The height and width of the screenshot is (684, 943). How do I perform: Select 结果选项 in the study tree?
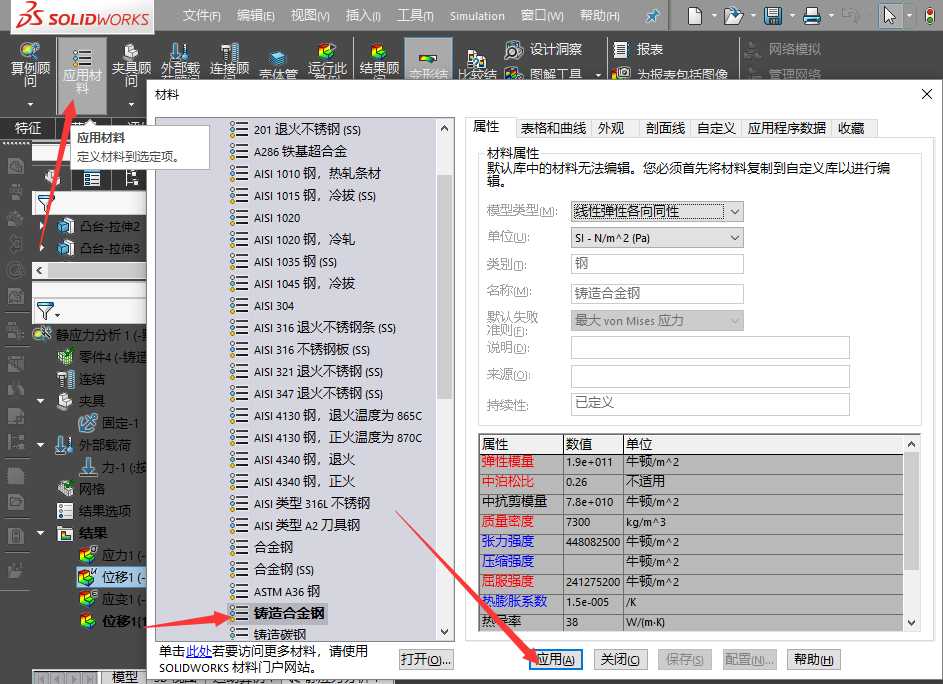(x=94, y=511)
